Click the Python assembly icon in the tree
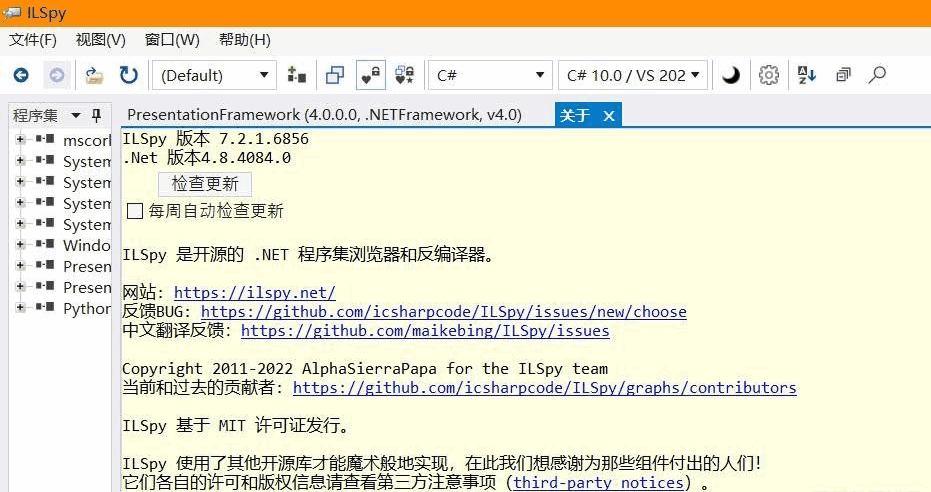This screenshot has height=492, width=931. click(x=45, y=307)
